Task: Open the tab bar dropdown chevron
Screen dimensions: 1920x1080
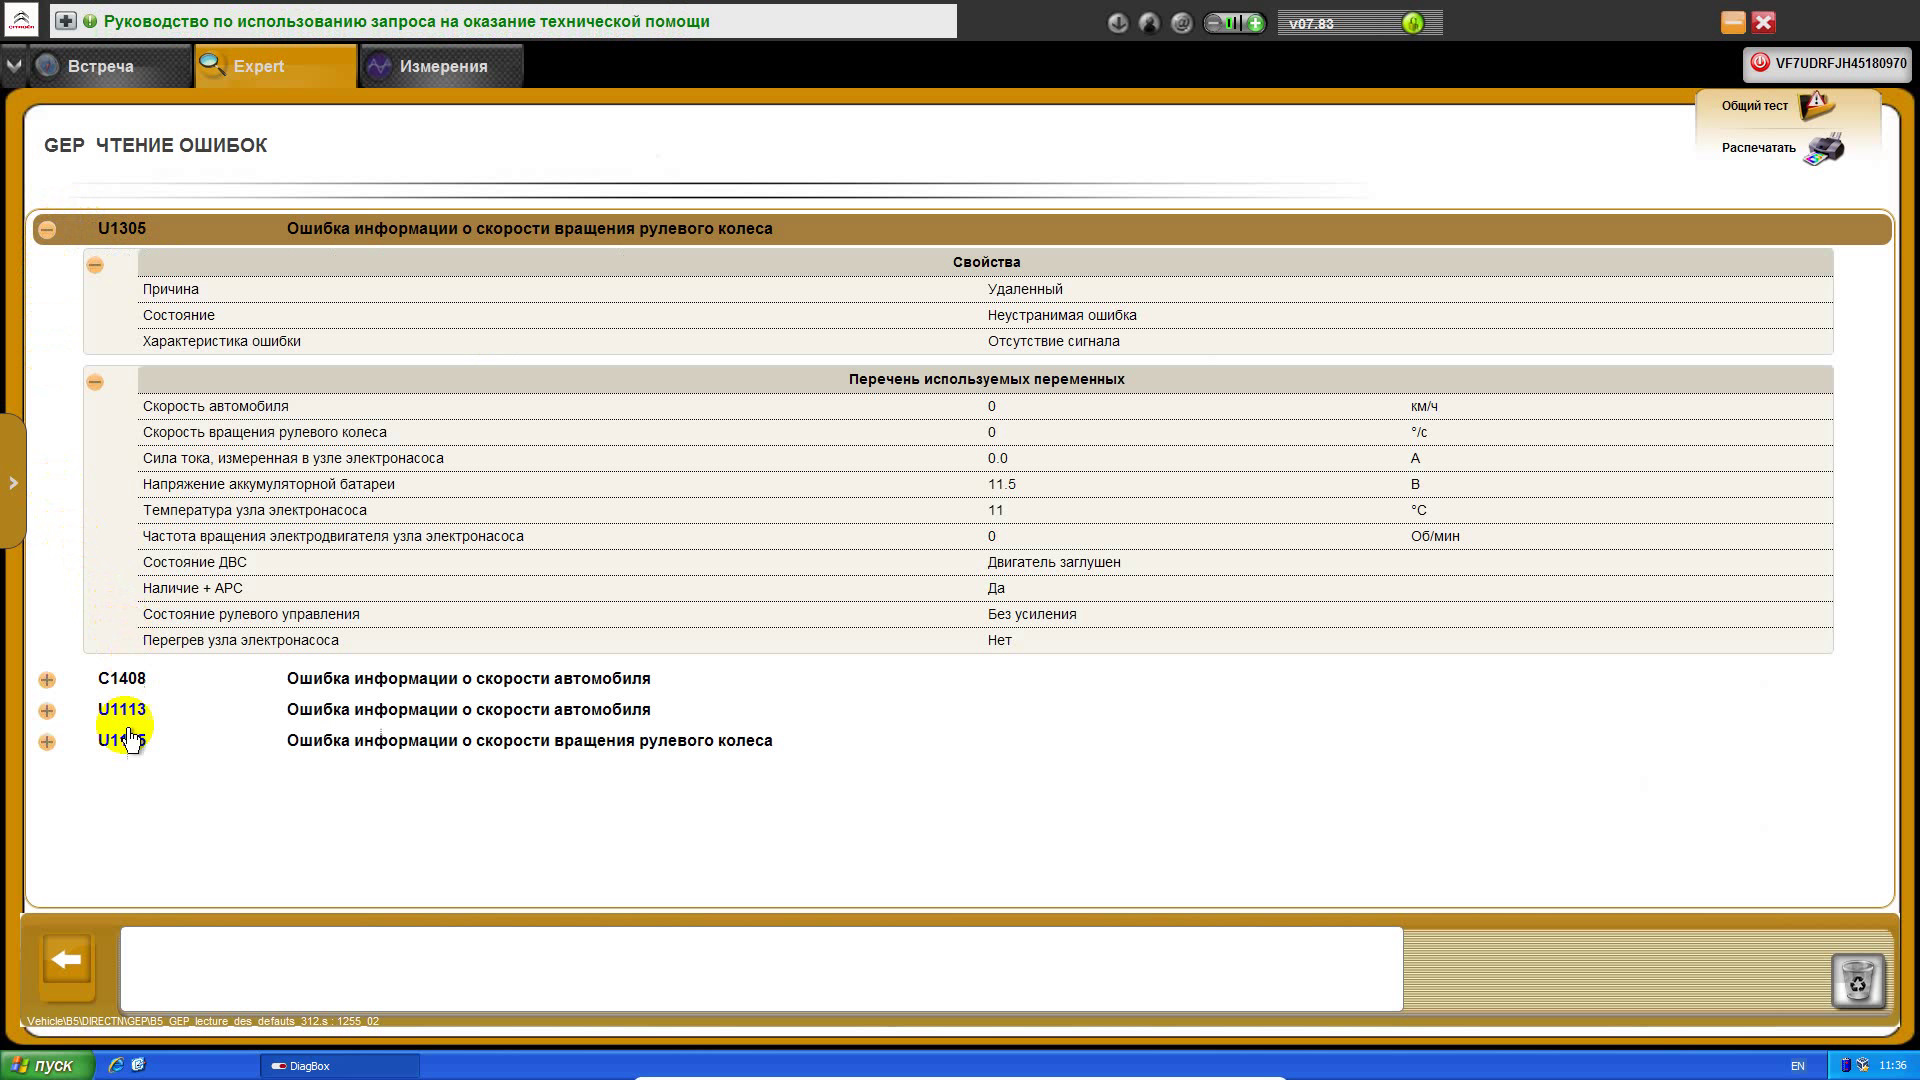Action: click(14, 66)
